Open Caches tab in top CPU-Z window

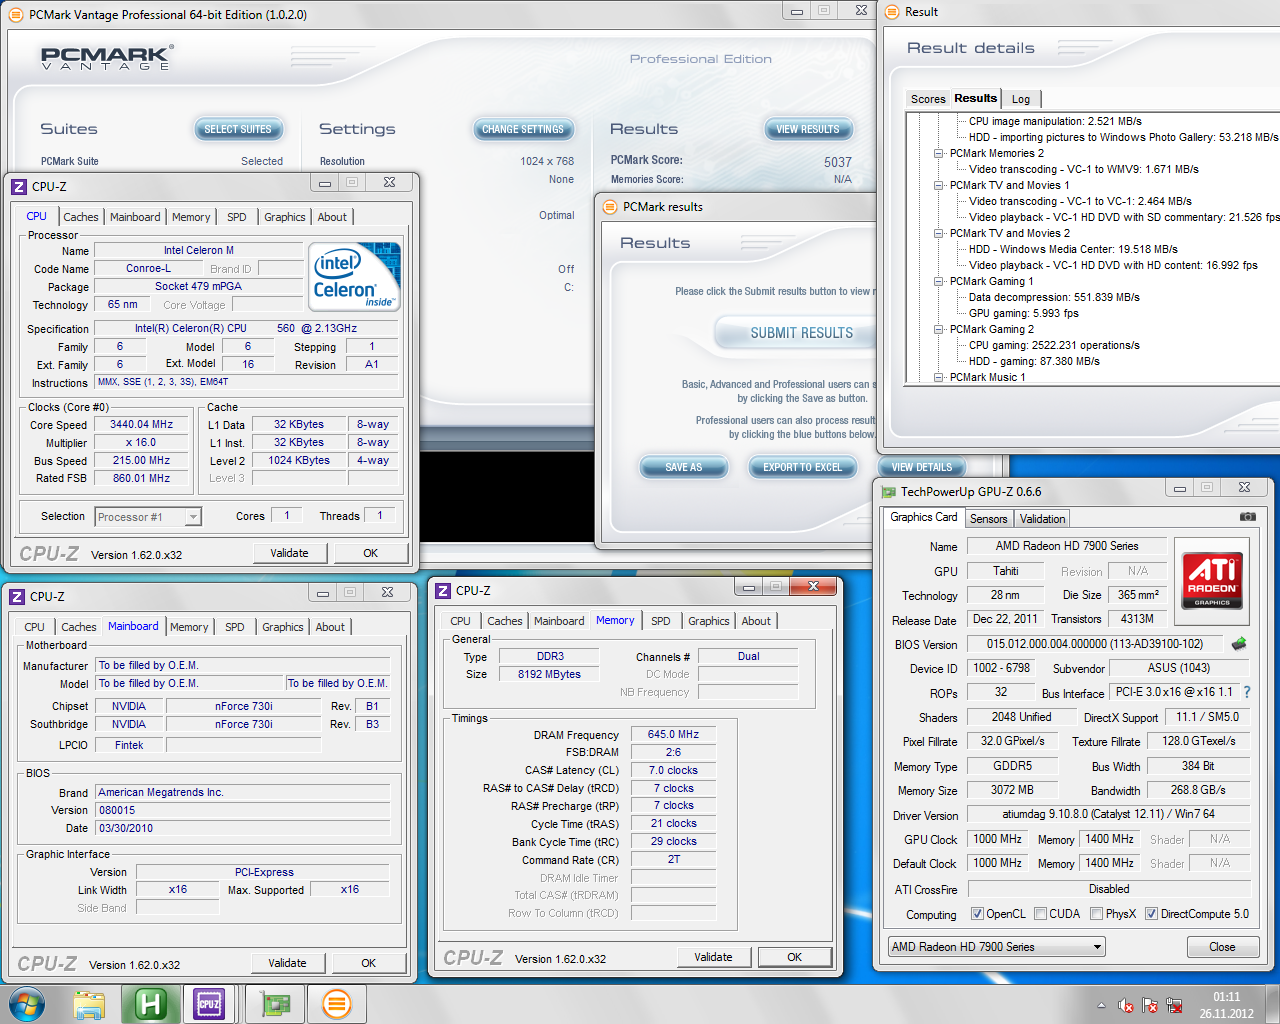pos(81,217)
